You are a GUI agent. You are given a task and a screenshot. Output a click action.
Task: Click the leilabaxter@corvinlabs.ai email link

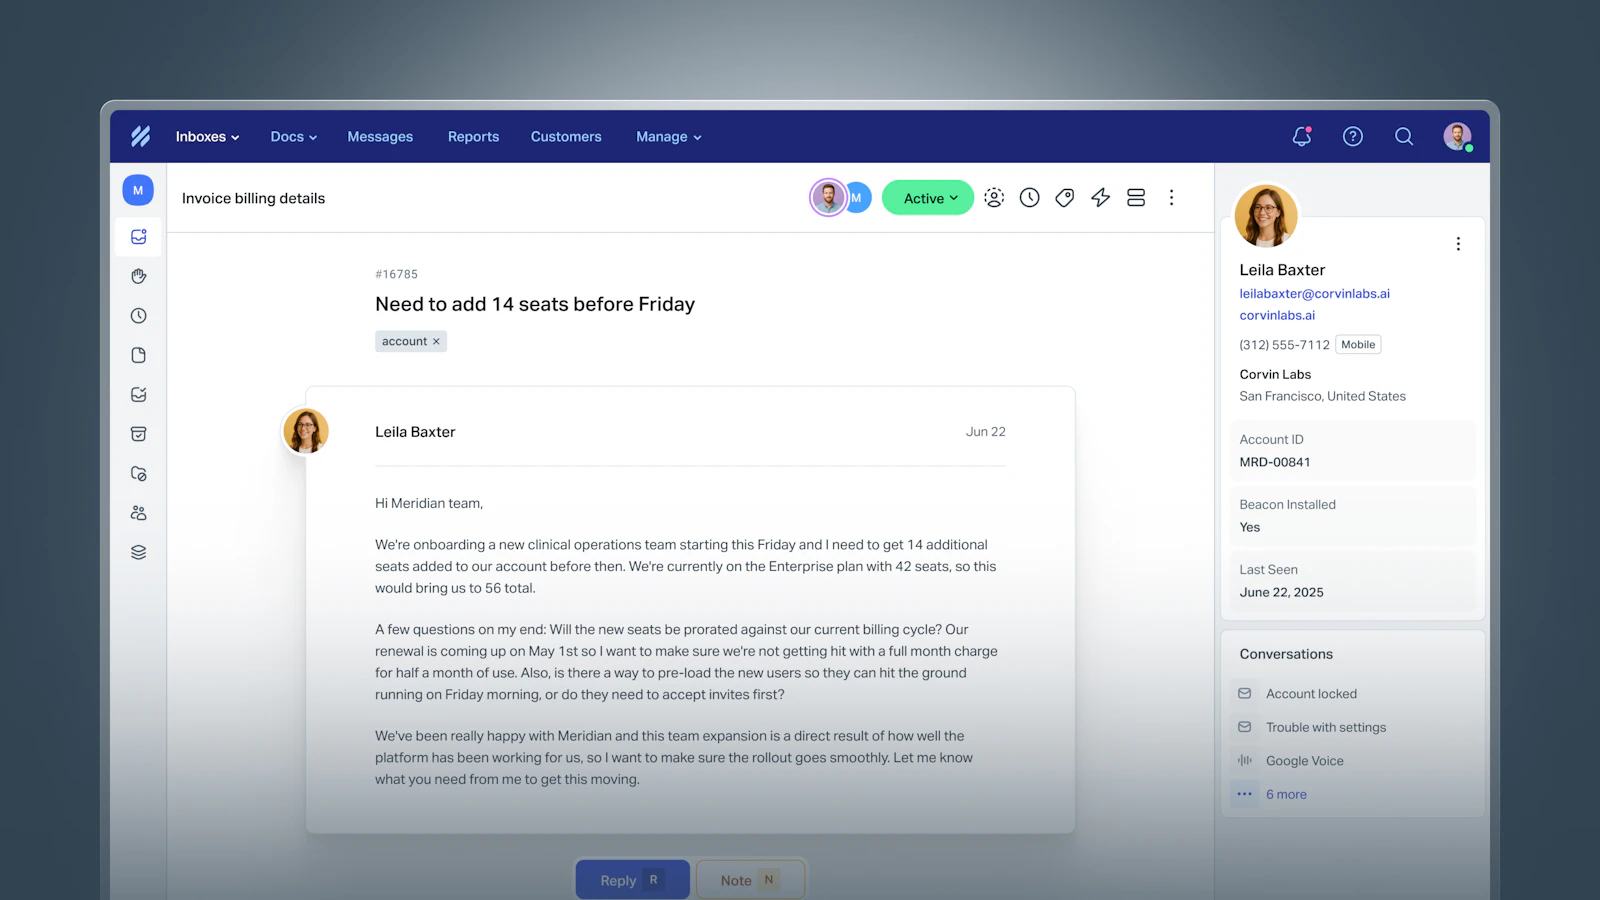point(1313,293)
